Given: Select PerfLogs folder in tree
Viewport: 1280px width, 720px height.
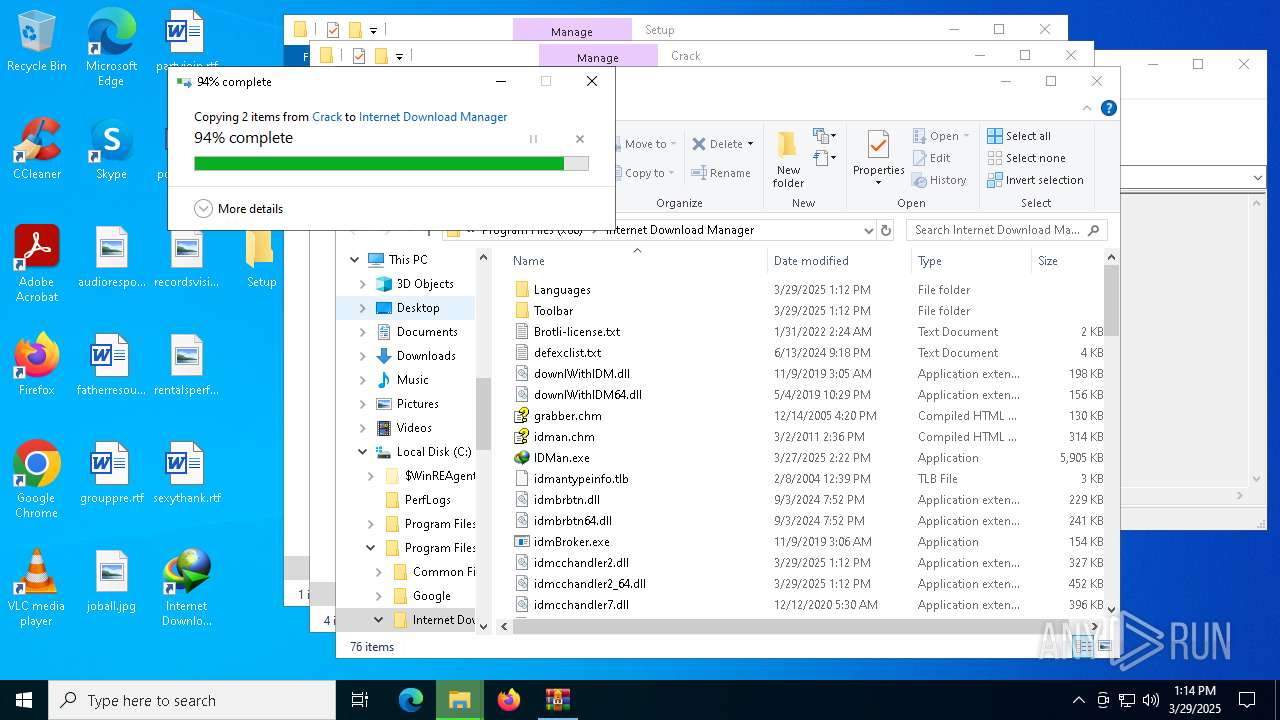Looking at the screenshot, I should point(427,500).
